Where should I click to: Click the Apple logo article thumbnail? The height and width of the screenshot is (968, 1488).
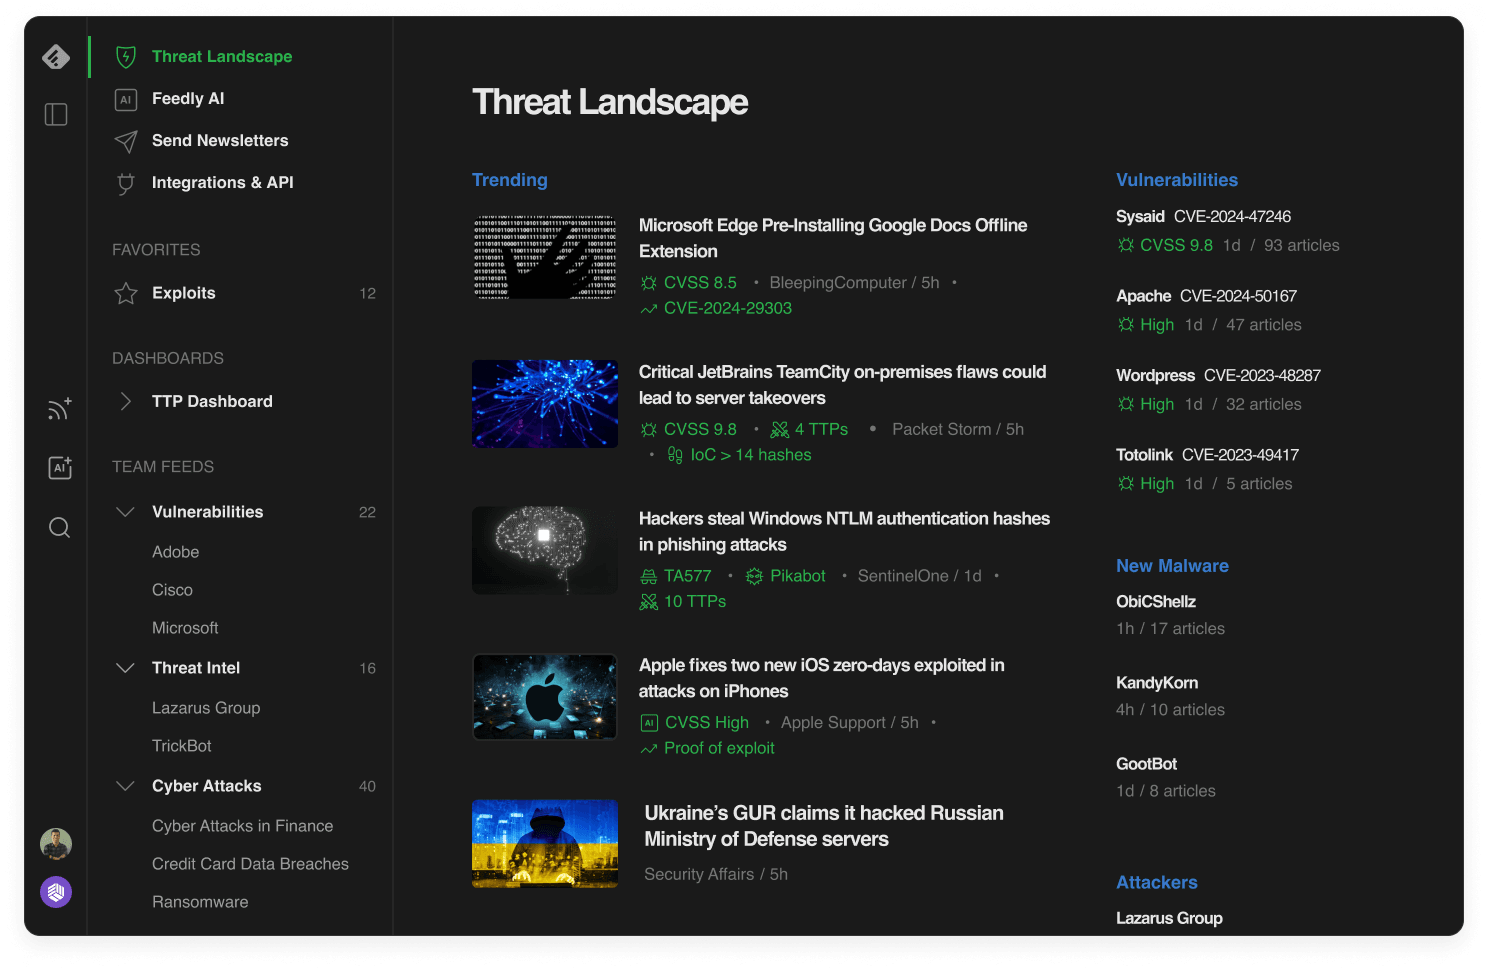coord(545,697)
